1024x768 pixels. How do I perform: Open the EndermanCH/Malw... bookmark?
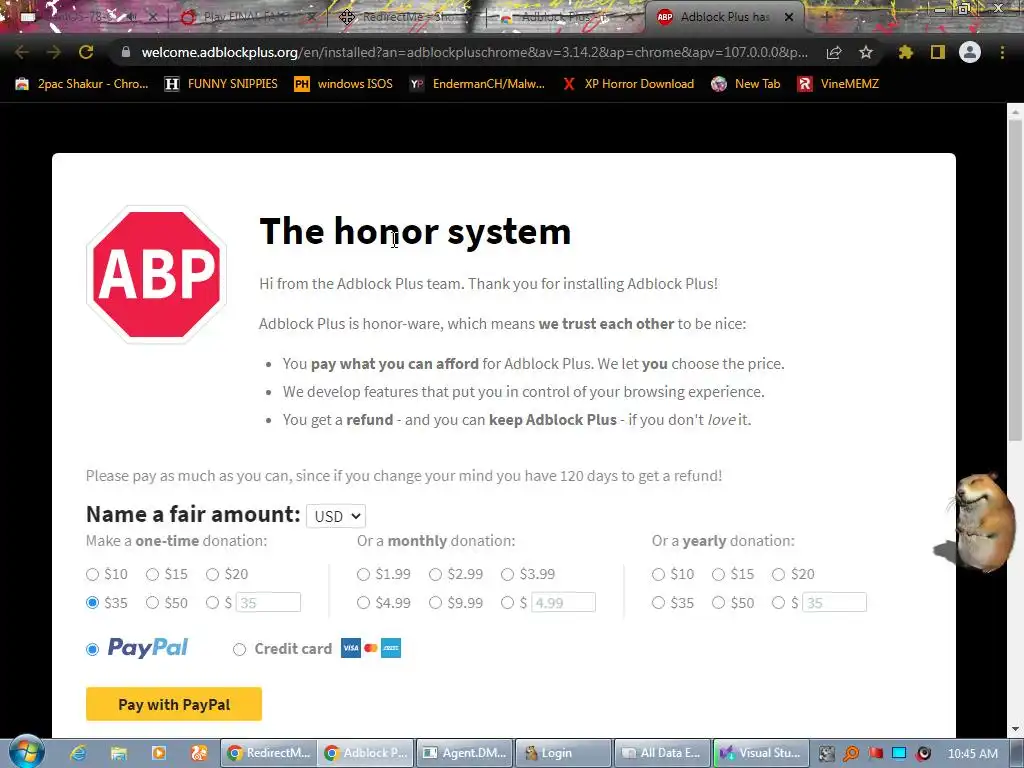(477, 84)
